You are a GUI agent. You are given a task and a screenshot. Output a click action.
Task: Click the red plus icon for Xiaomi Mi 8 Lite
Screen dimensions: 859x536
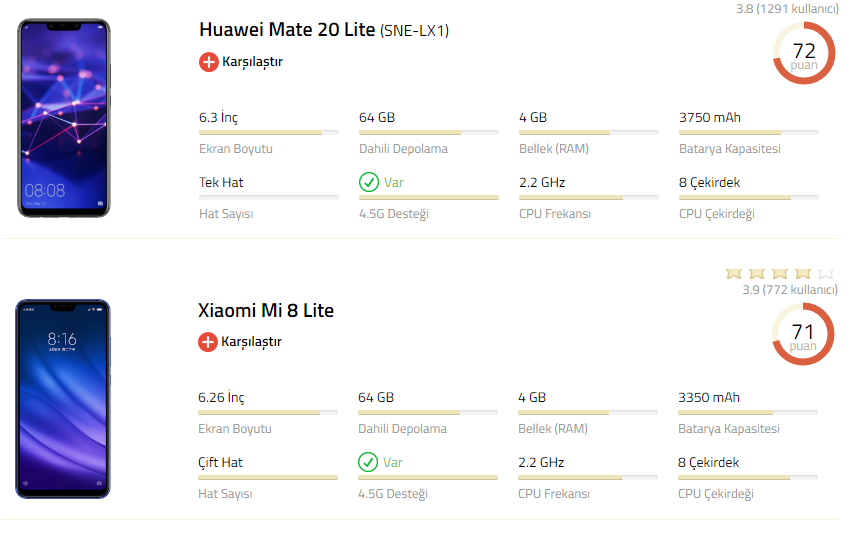(x=208, y=342)
